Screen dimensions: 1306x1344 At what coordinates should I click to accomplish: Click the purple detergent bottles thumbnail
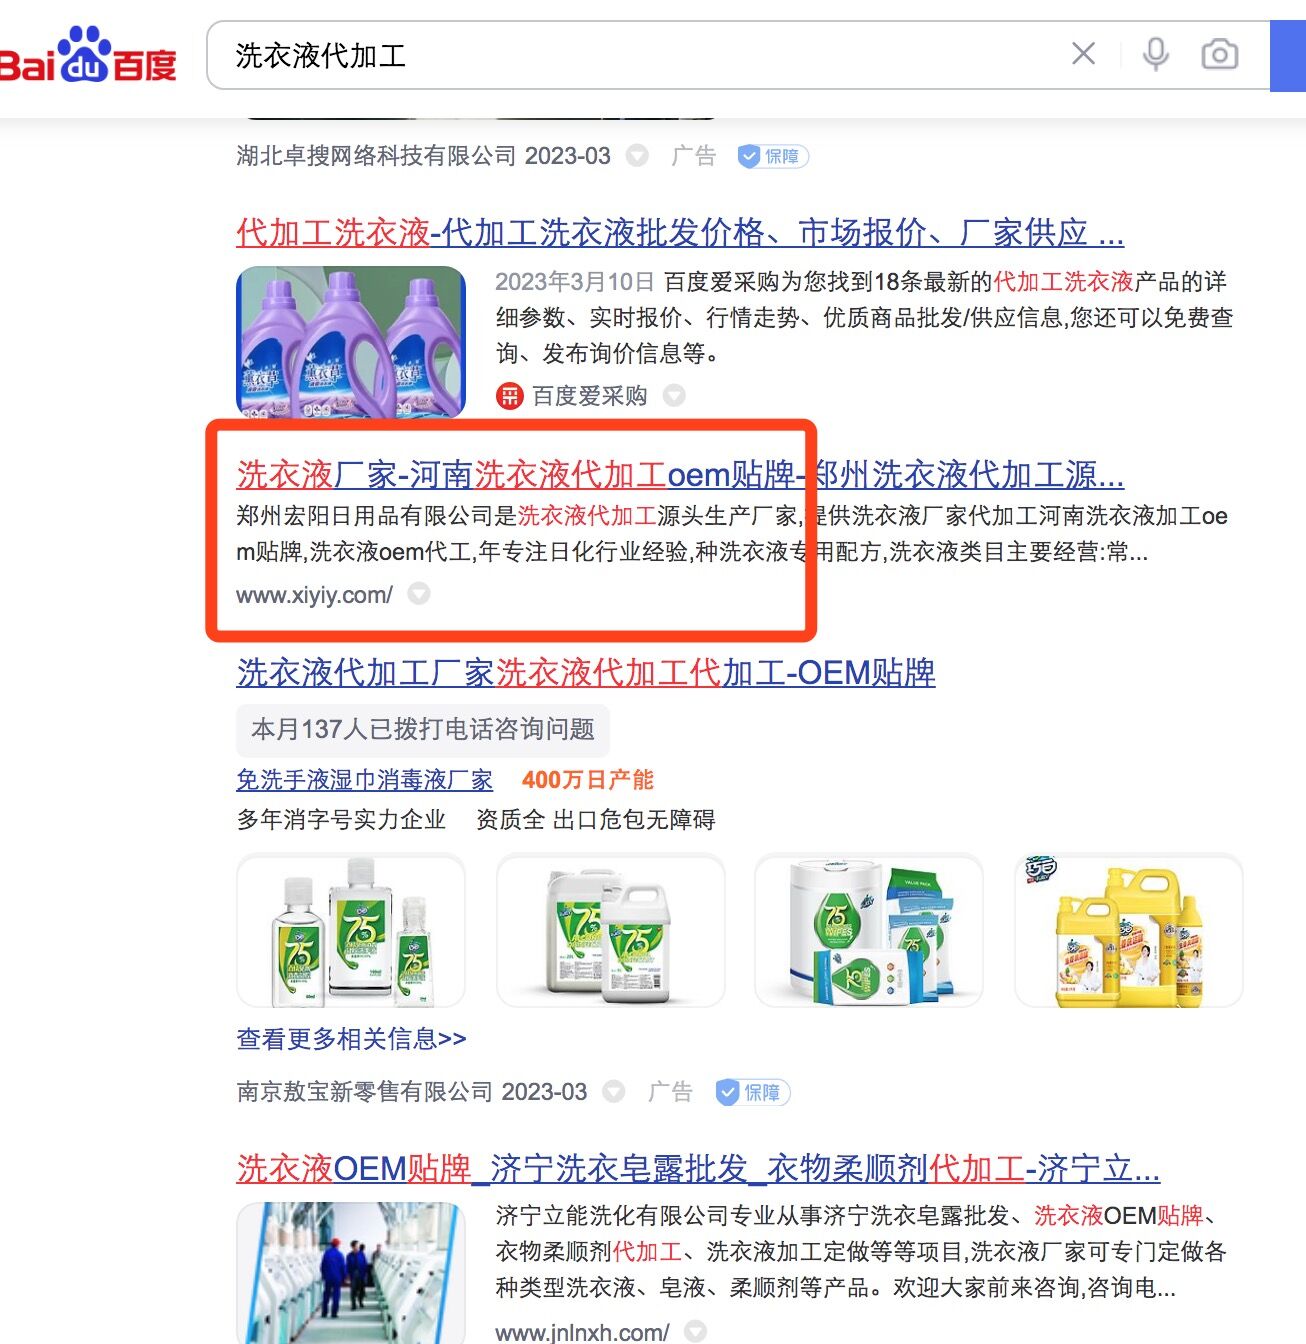pyautogui.click(x=351, y=342)
